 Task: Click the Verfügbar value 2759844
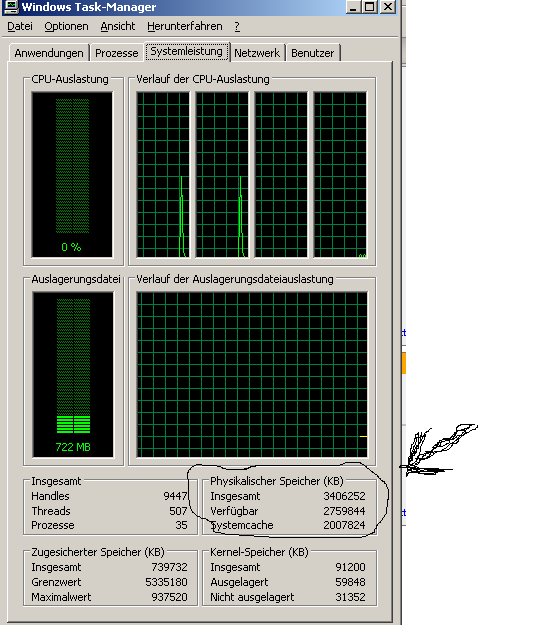(x=344, y=511)
